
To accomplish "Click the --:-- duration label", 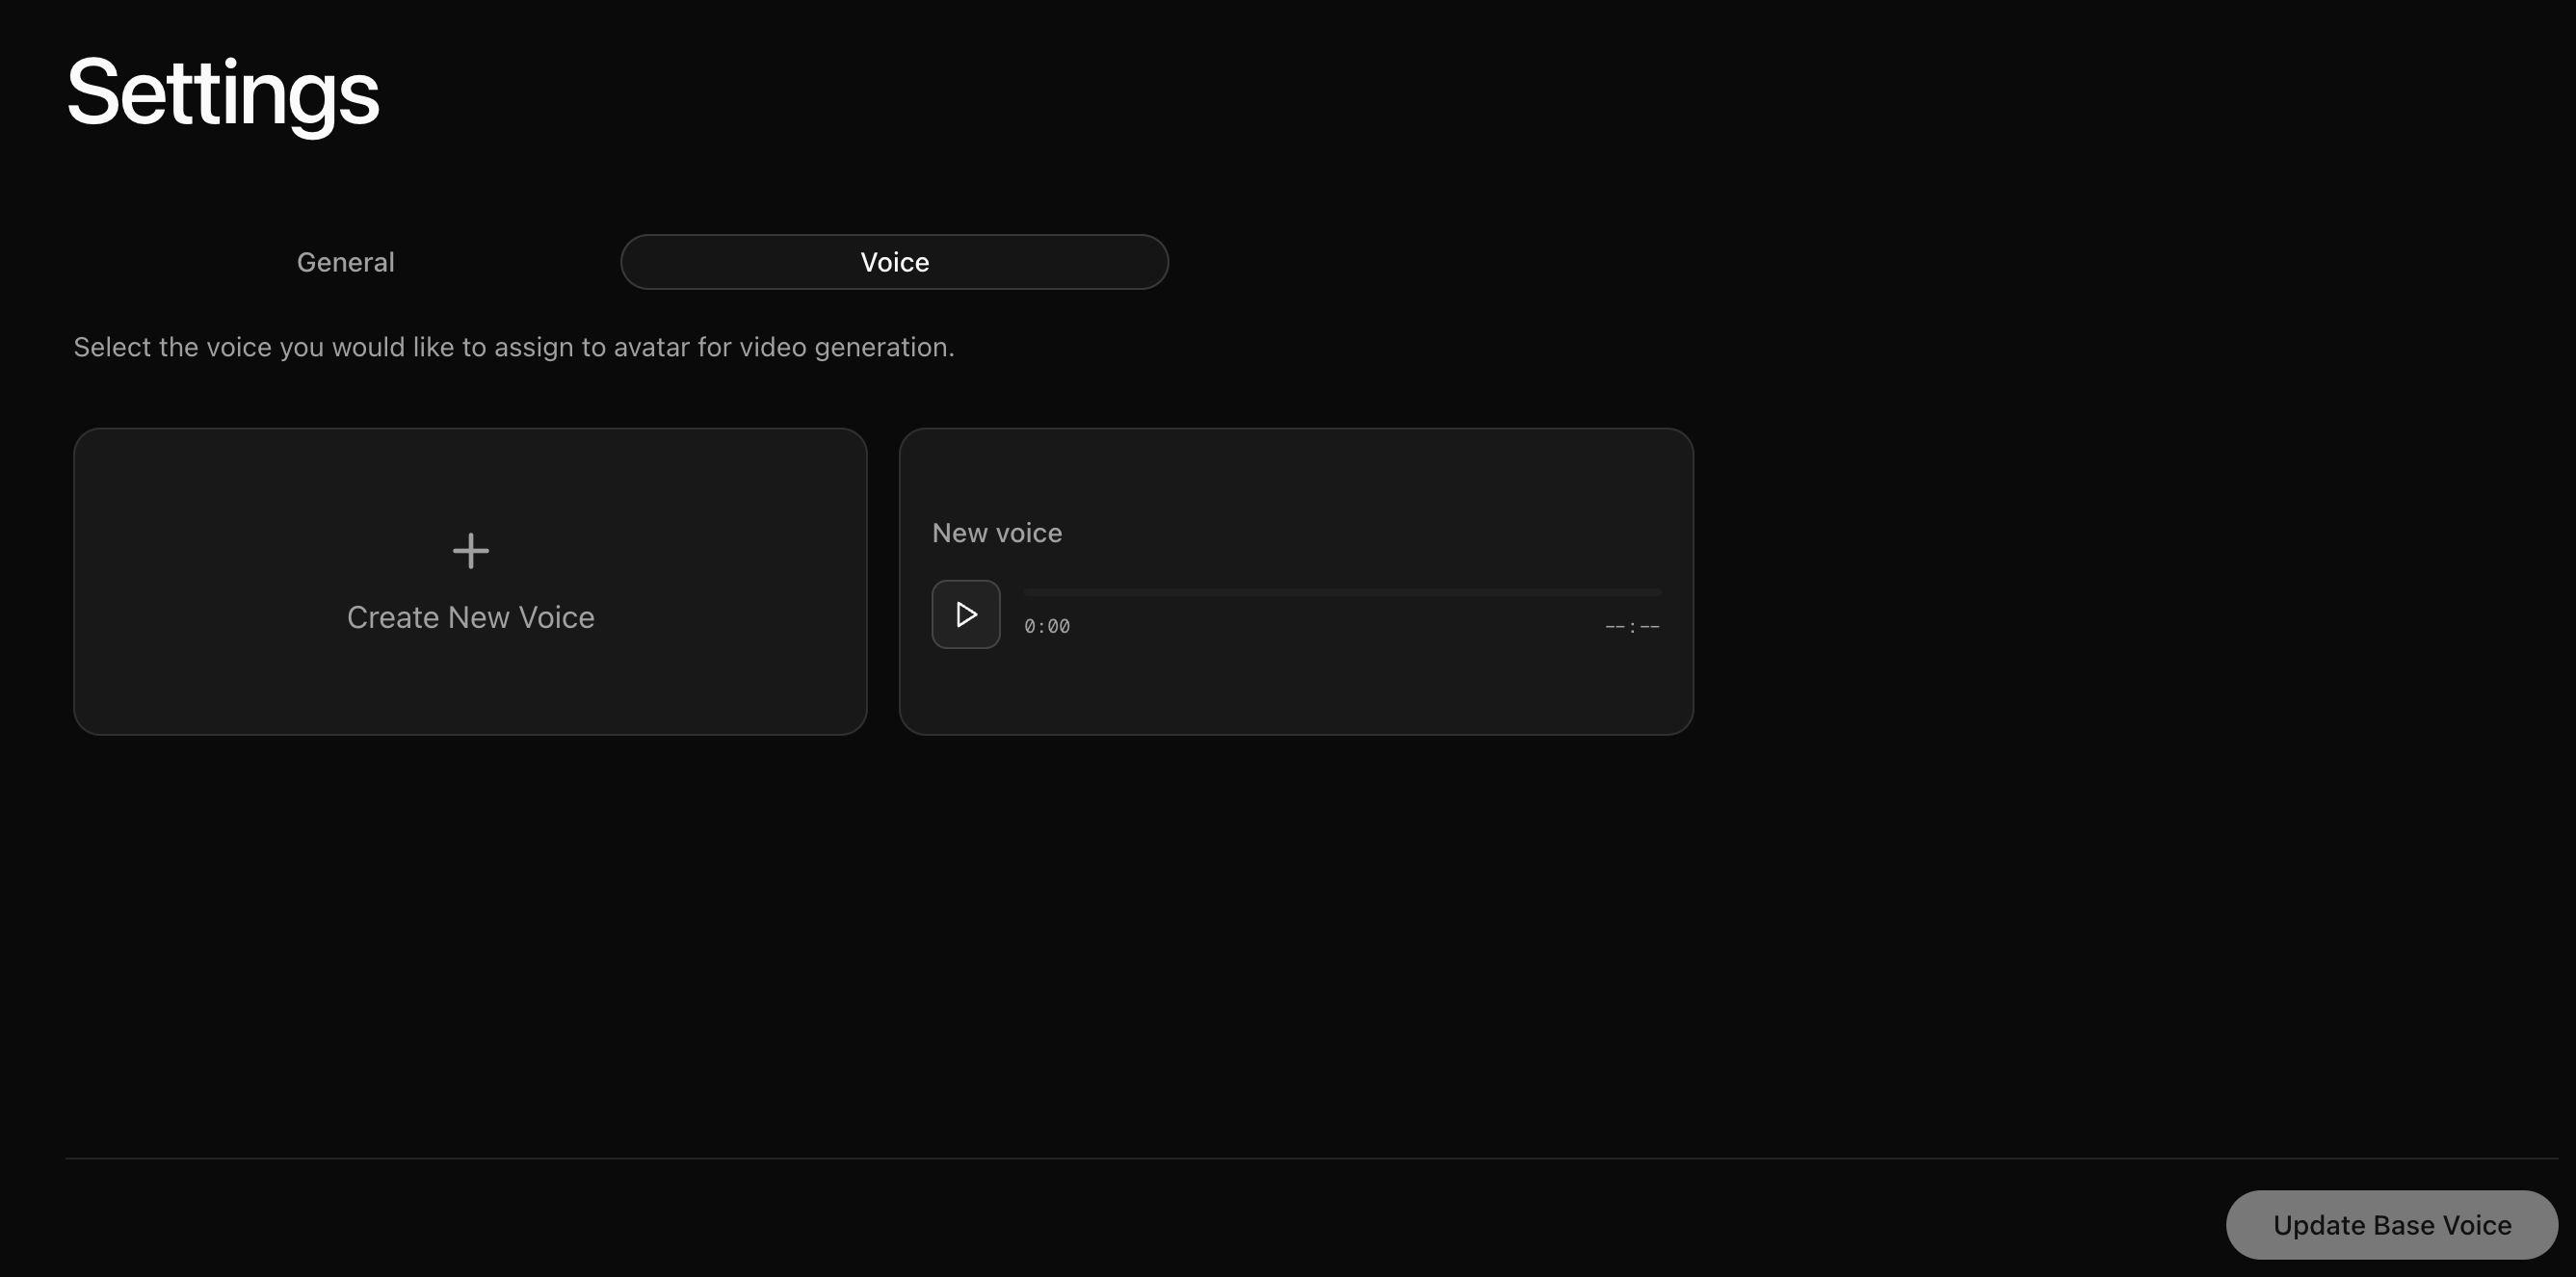I will (1632, 626).
